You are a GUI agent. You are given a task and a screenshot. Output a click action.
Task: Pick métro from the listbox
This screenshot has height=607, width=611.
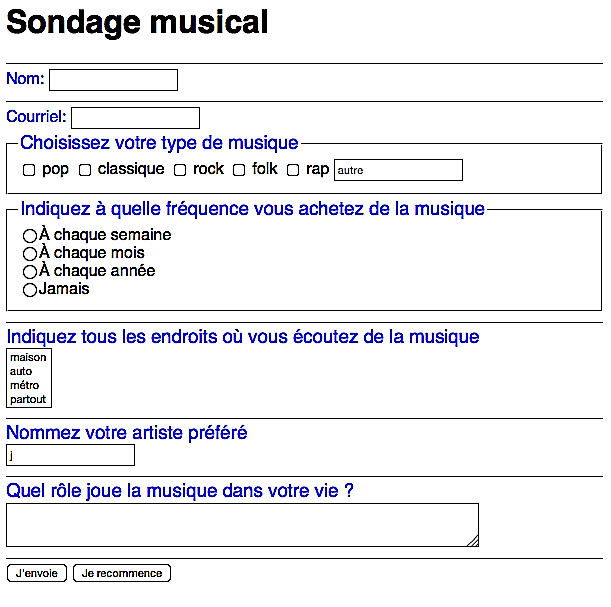(24, 385)
